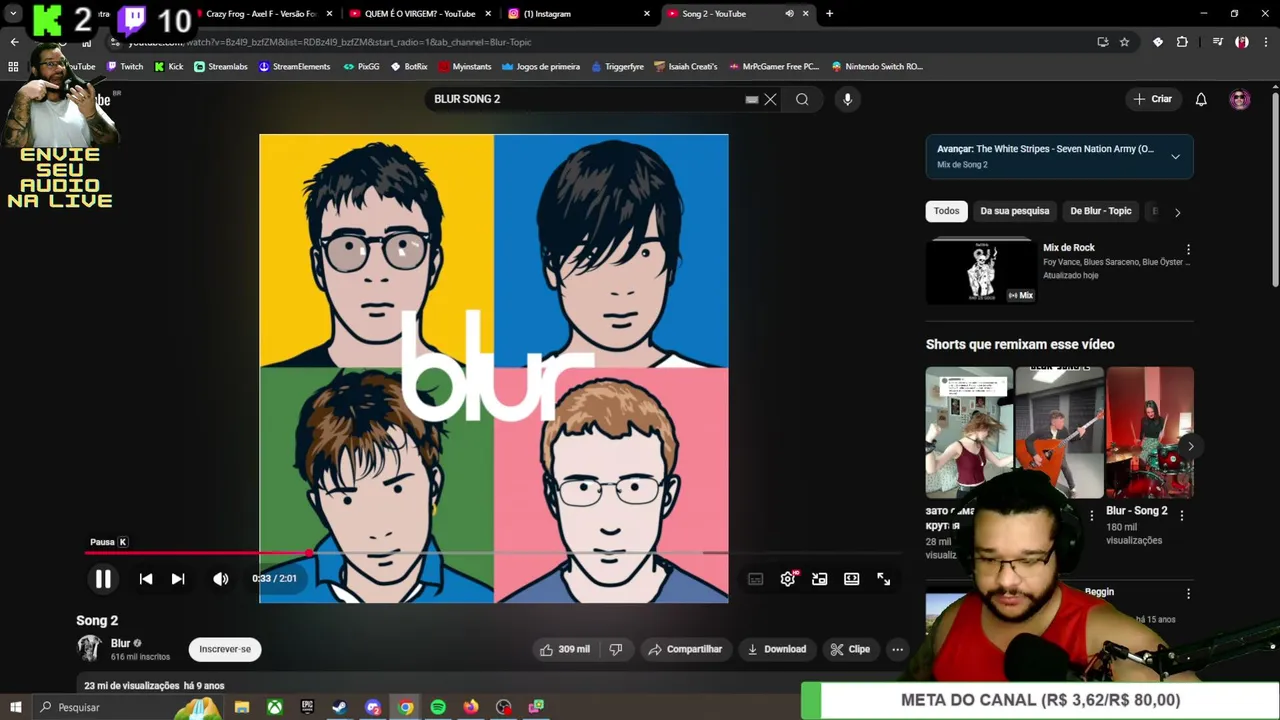Viewport: 1280px width, 720px height.
Task: Show more filter chips with the arrow
Action: (1177, 212)
